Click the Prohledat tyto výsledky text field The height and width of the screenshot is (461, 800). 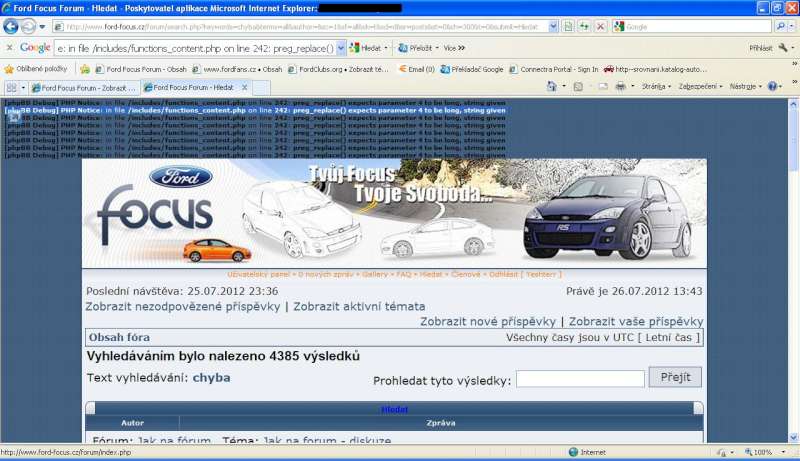coord(580,379)
